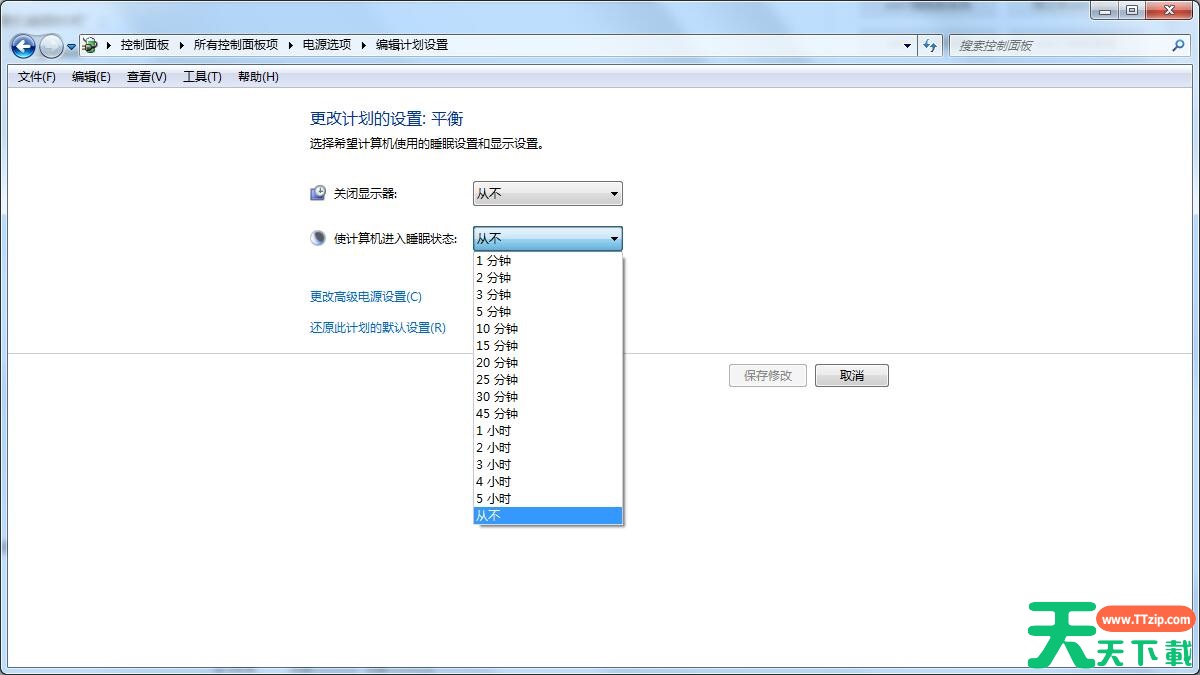Screen dimensions: 1200x675
Task: Close the window with red X
Action: (x=1169, y=10)
